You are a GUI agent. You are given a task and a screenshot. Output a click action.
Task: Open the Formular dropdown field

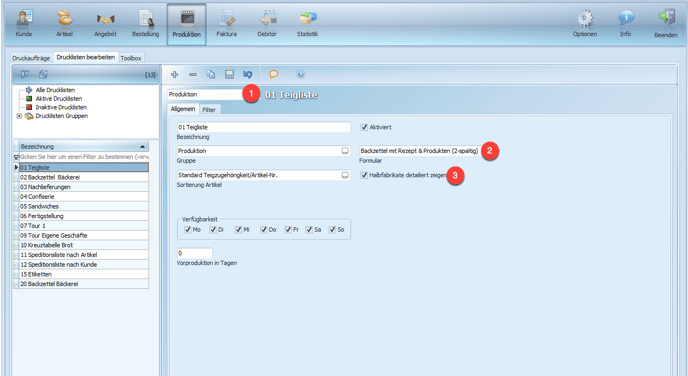[420, 151]
